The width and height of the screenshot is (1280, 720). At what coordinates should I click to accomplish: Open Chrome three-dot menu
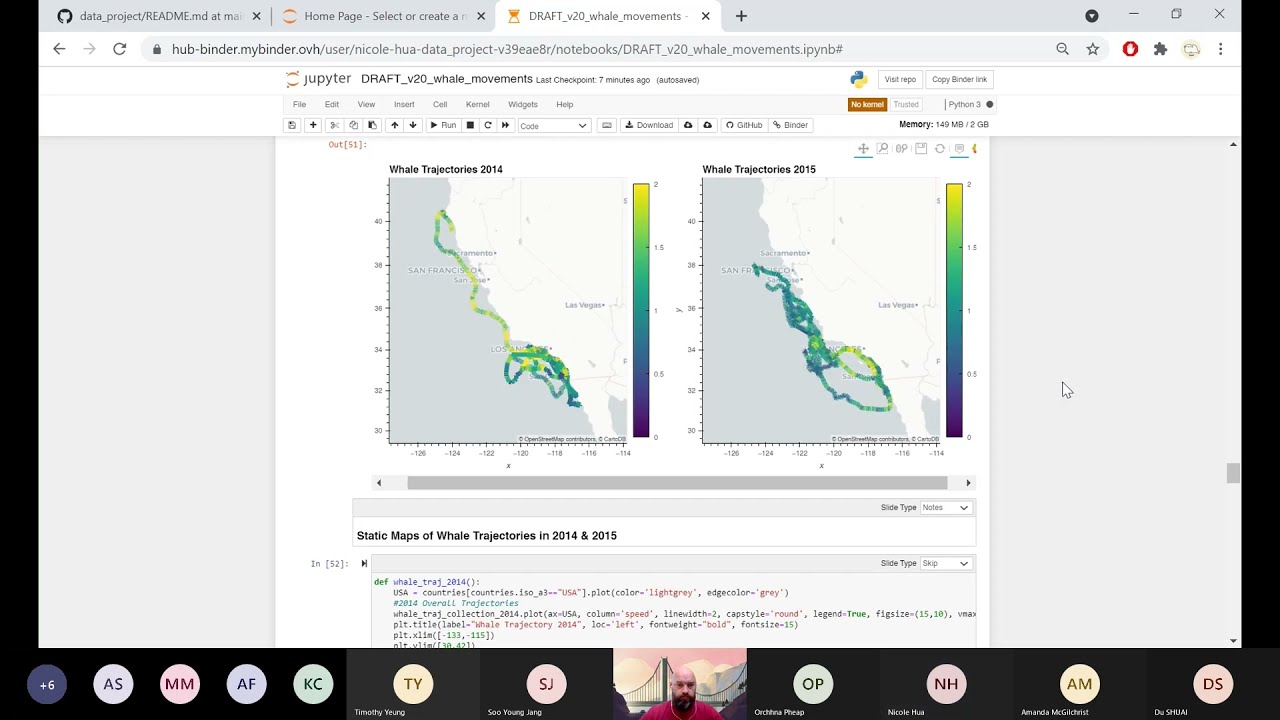coord(1220,48)
